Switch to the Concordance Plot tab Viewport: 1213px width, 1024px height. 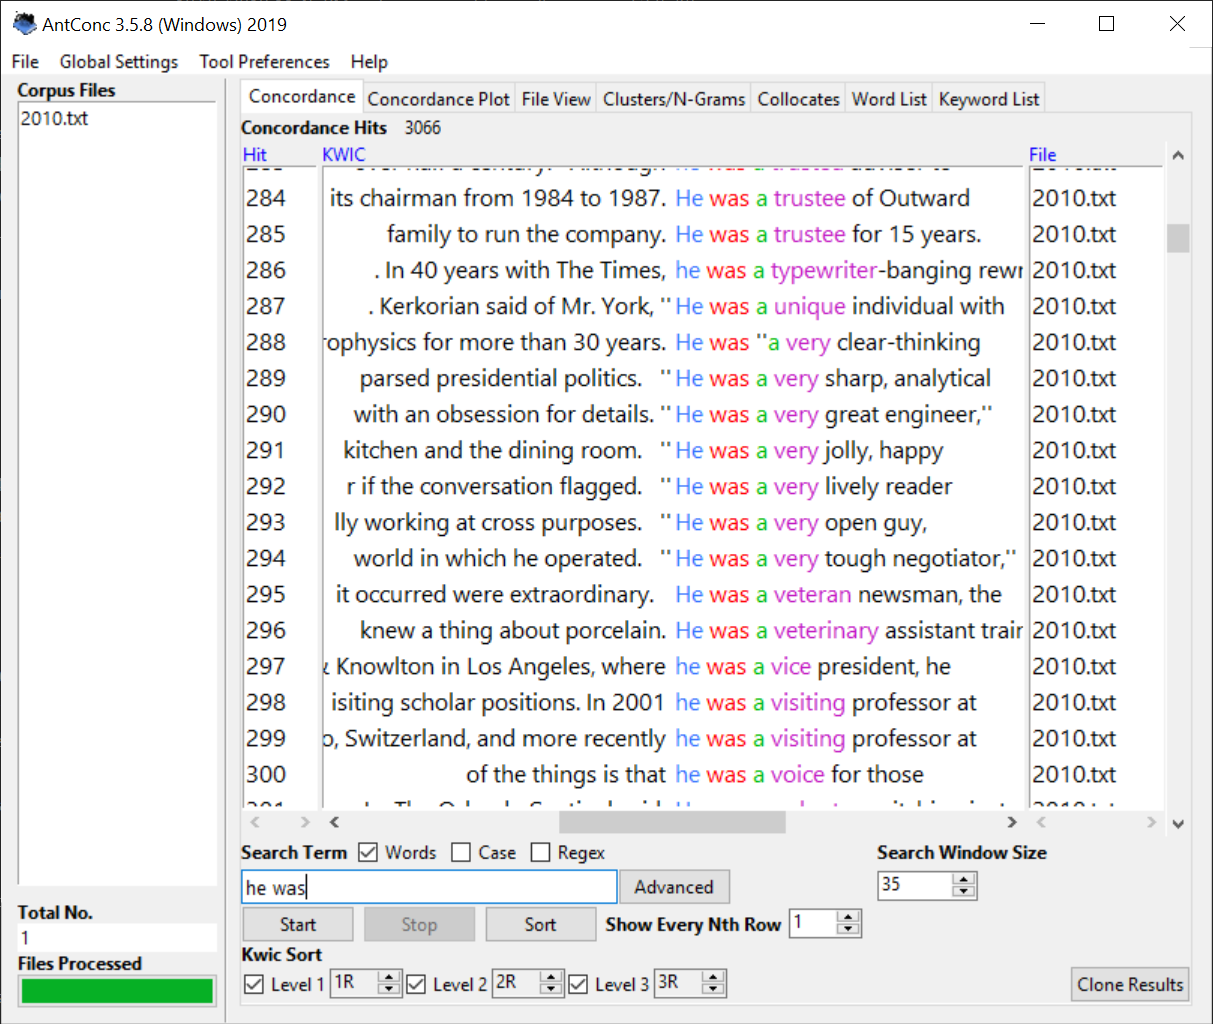(x=439, y=99)
